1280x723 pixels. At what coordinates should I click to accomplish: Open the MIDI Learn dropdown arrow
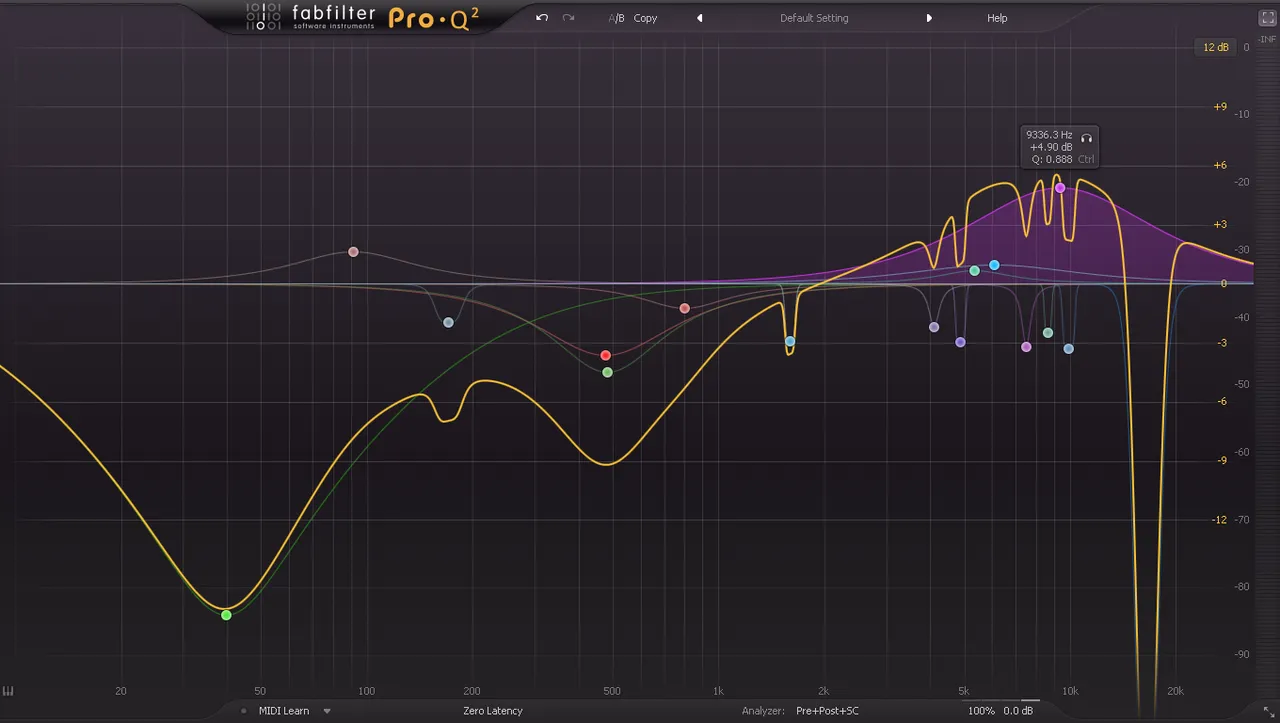pyautogui.click(x=327, y=711)
